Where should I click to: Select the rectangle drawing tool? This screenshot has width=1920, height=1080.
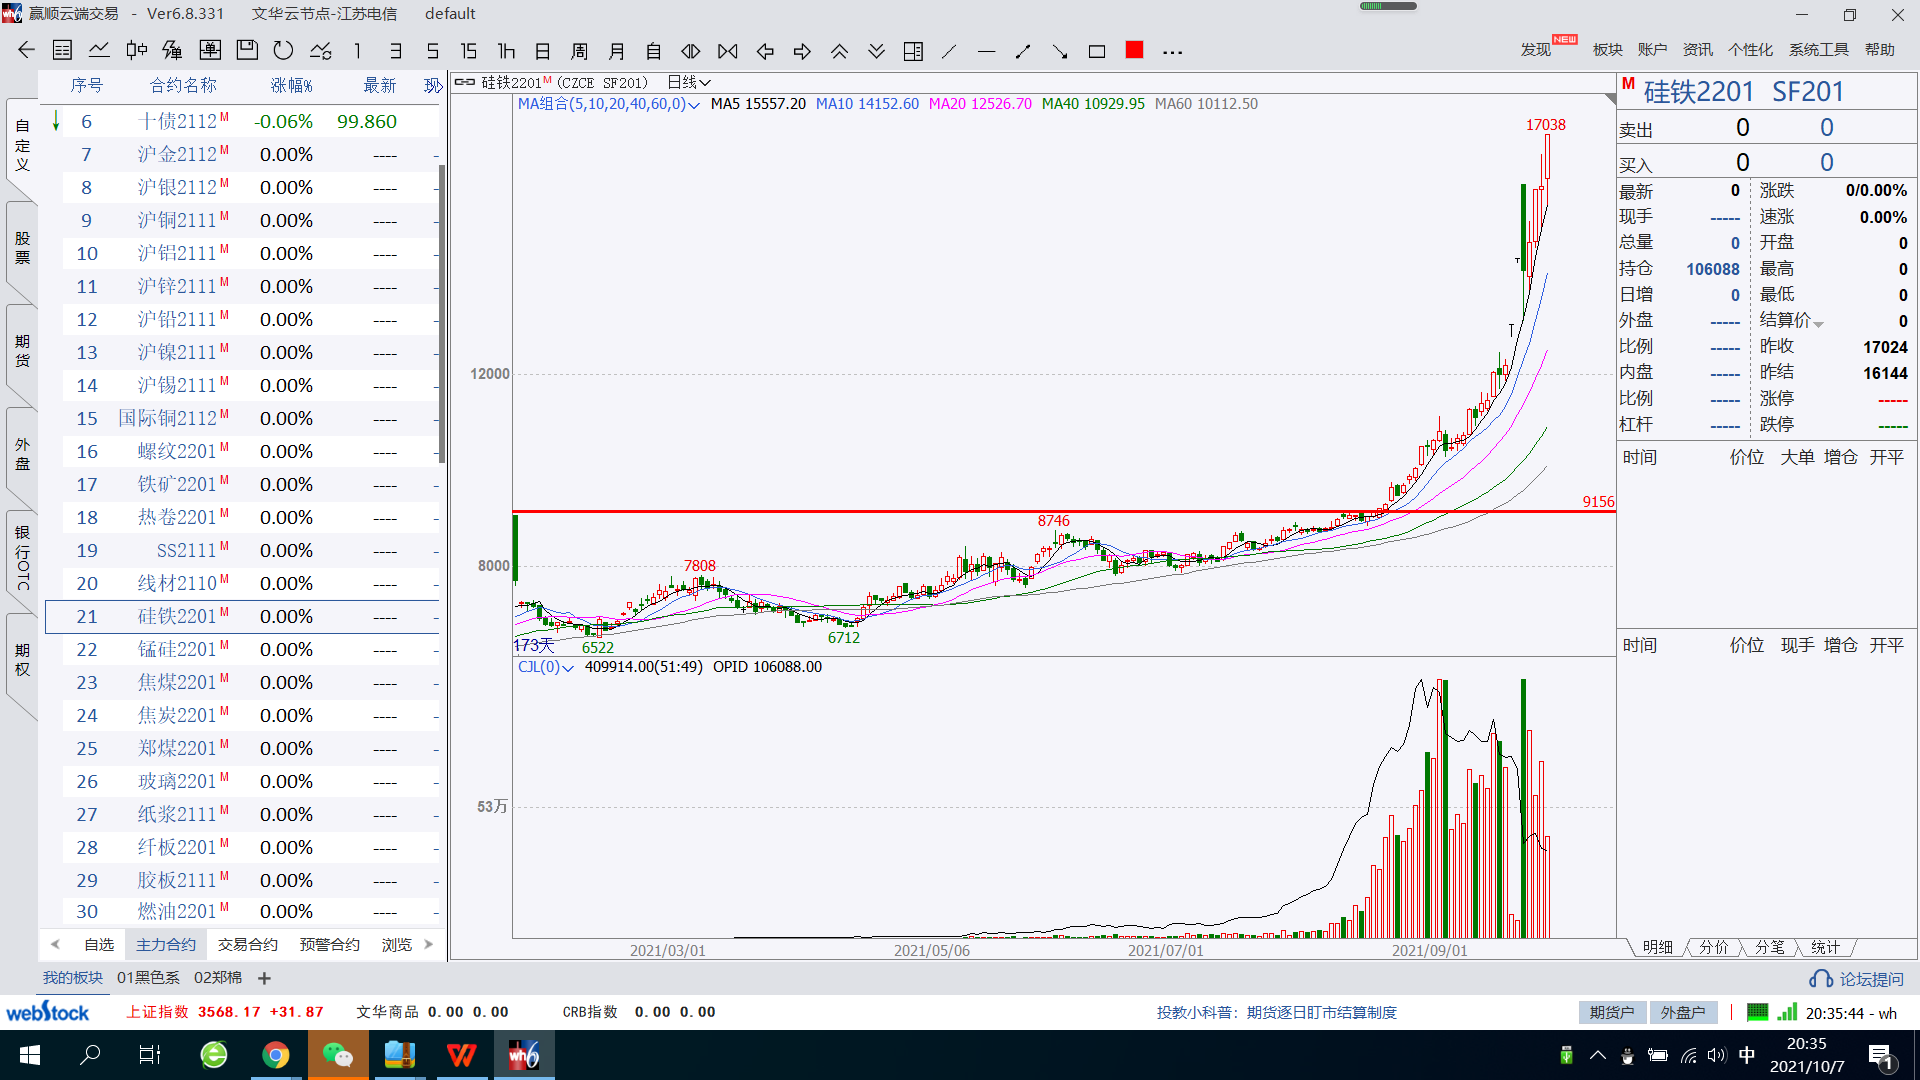click(x=1097, y=50)
